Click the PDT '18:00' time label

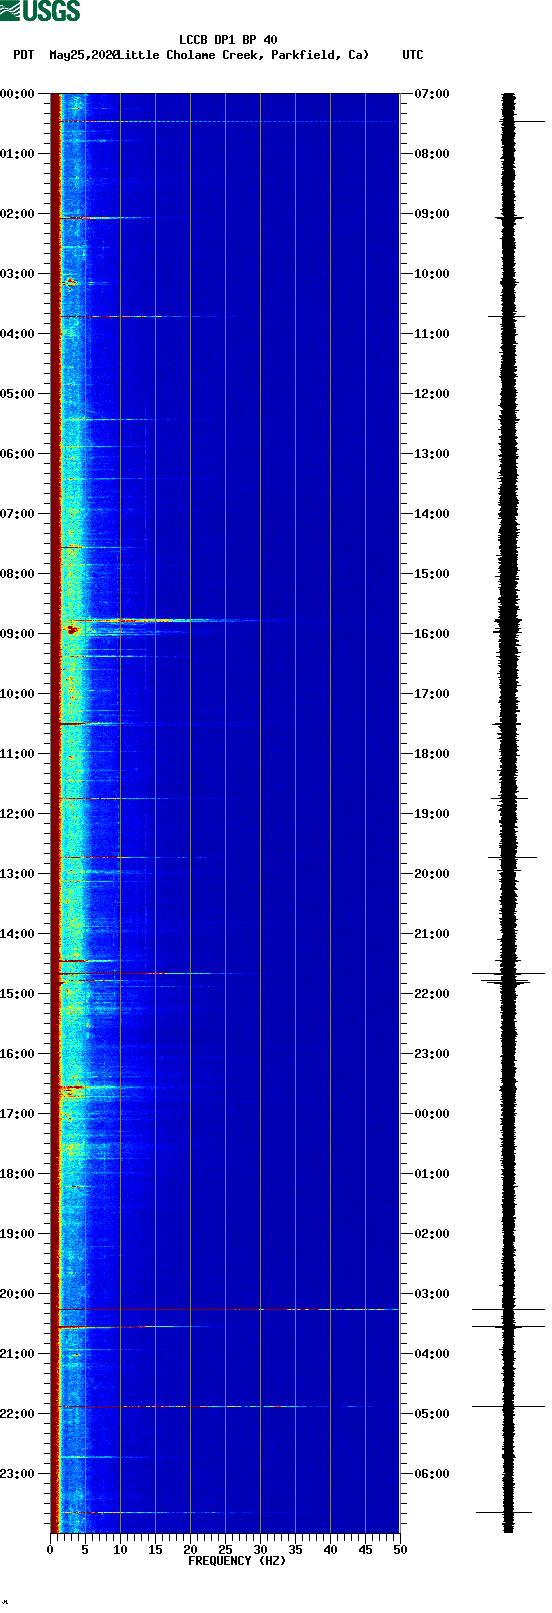[18, 1174]
